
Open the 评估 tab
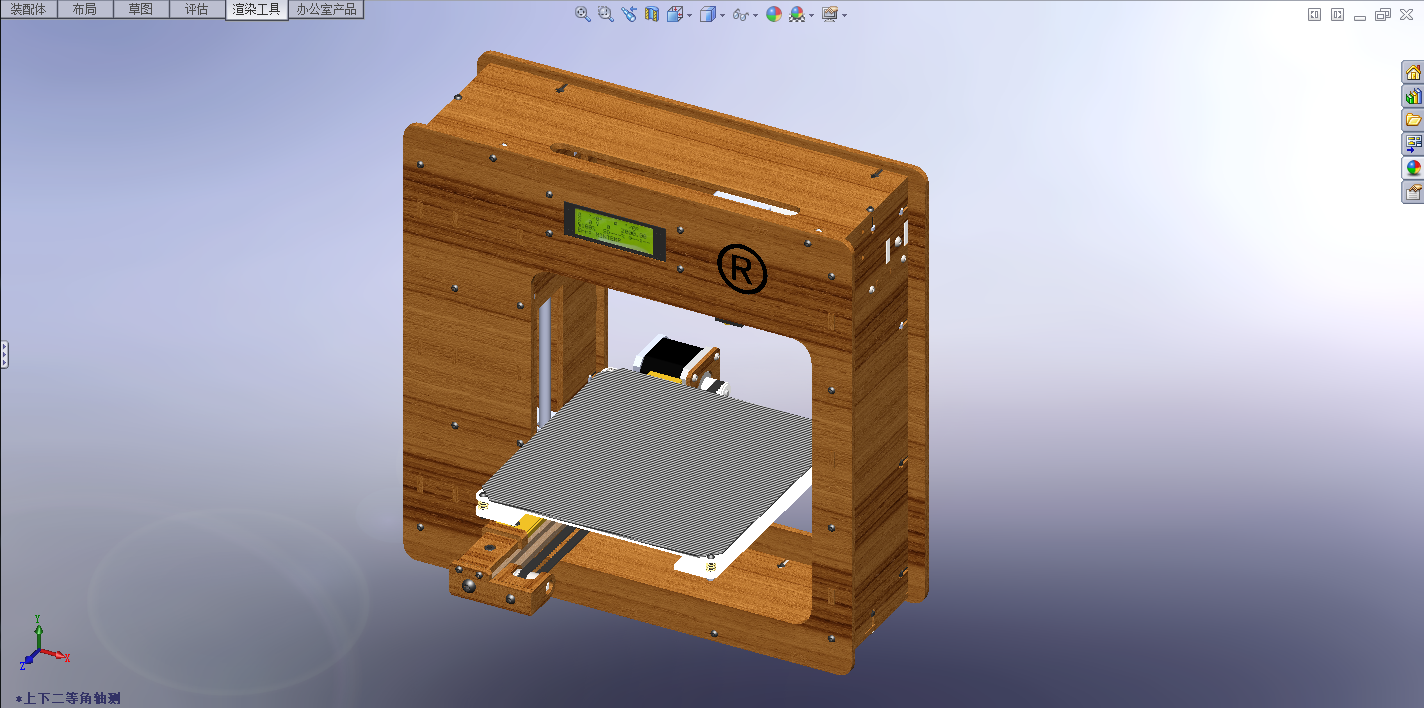(197, 9)
